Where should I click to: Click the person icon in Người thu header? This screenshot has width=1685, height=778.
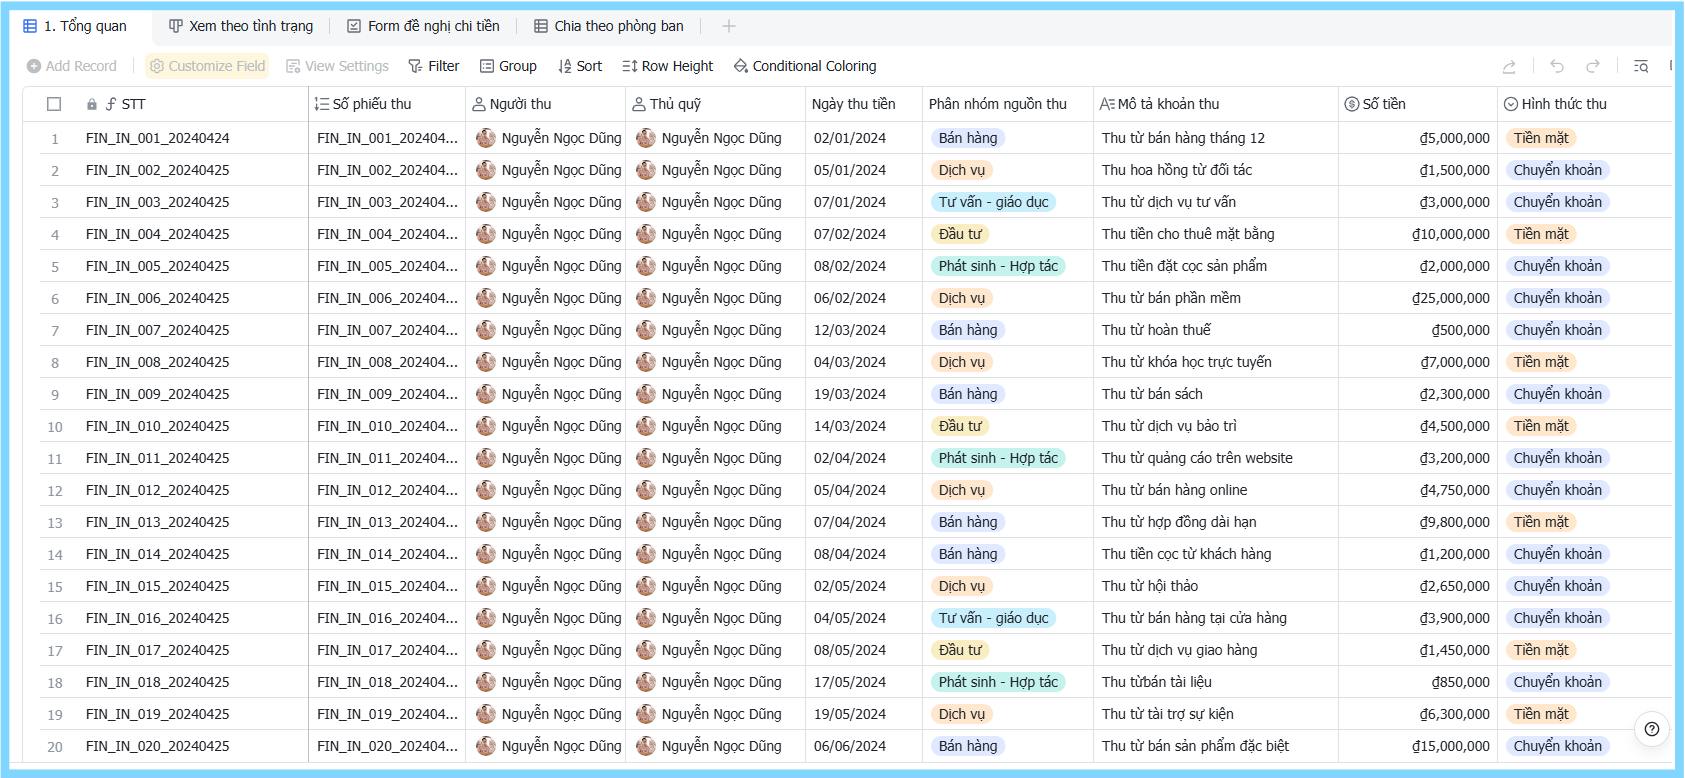[479, 104]
